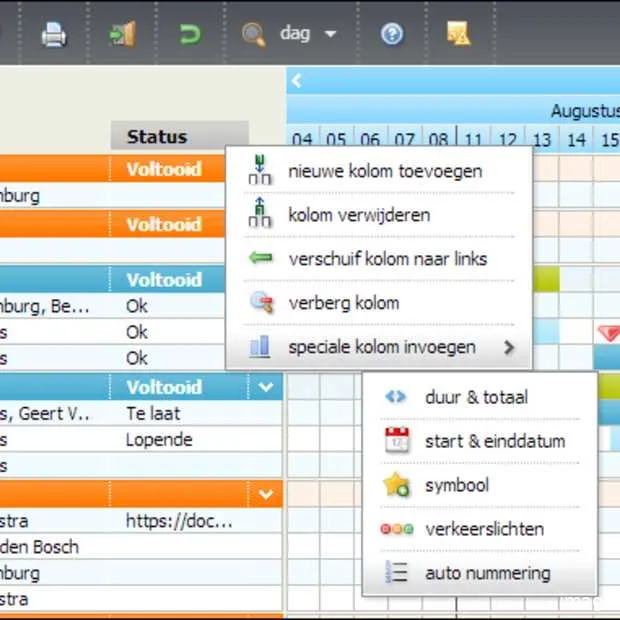620x620 pixels.
Task: Add 'verkeerslichten' traffic lights column
Action: 484,529
